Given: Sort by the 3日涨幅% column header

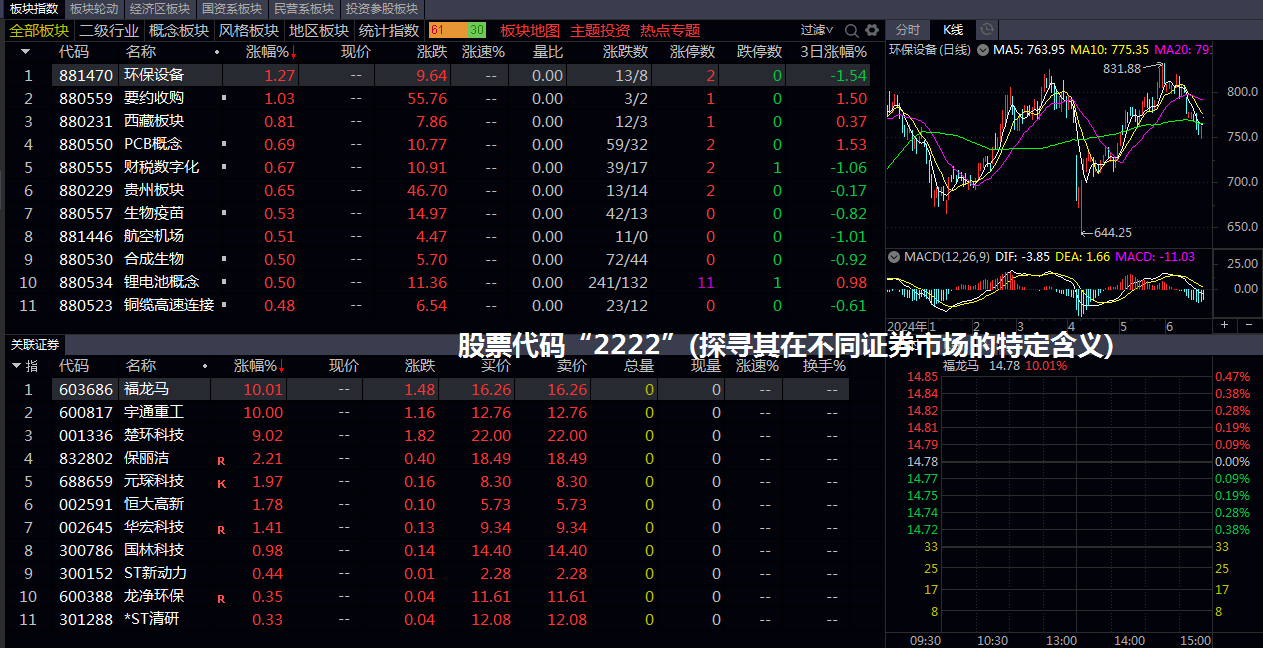Looking at the screenshot, I should coord(833,52).
